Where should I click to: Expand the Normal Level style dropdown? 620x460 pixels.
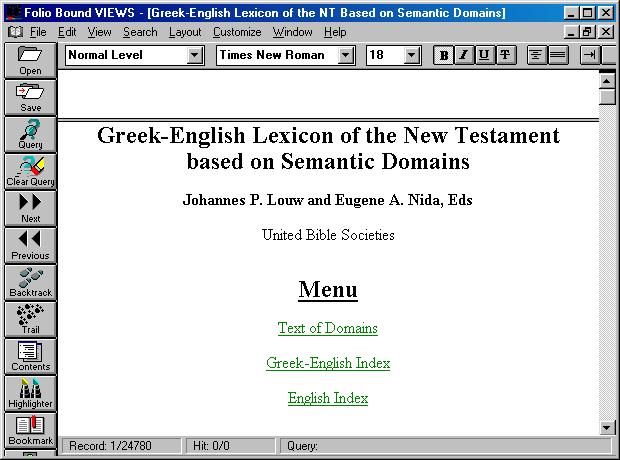point(195,55)
